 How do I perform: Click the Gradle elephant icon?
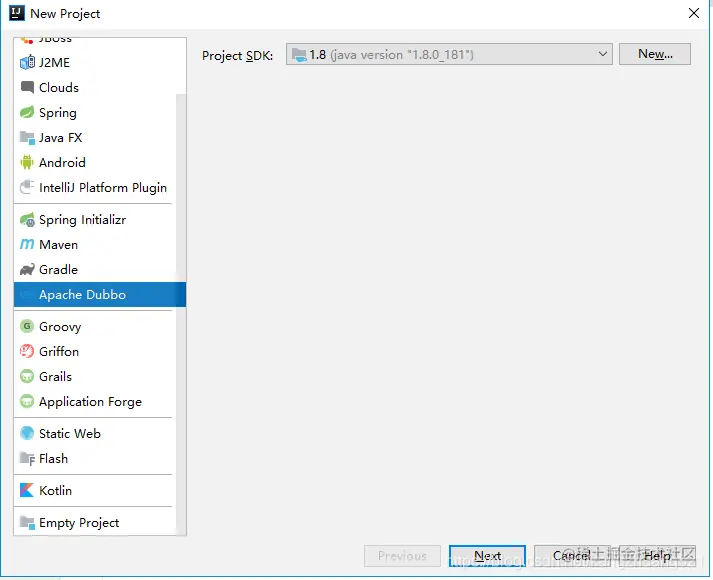(27, 270)
